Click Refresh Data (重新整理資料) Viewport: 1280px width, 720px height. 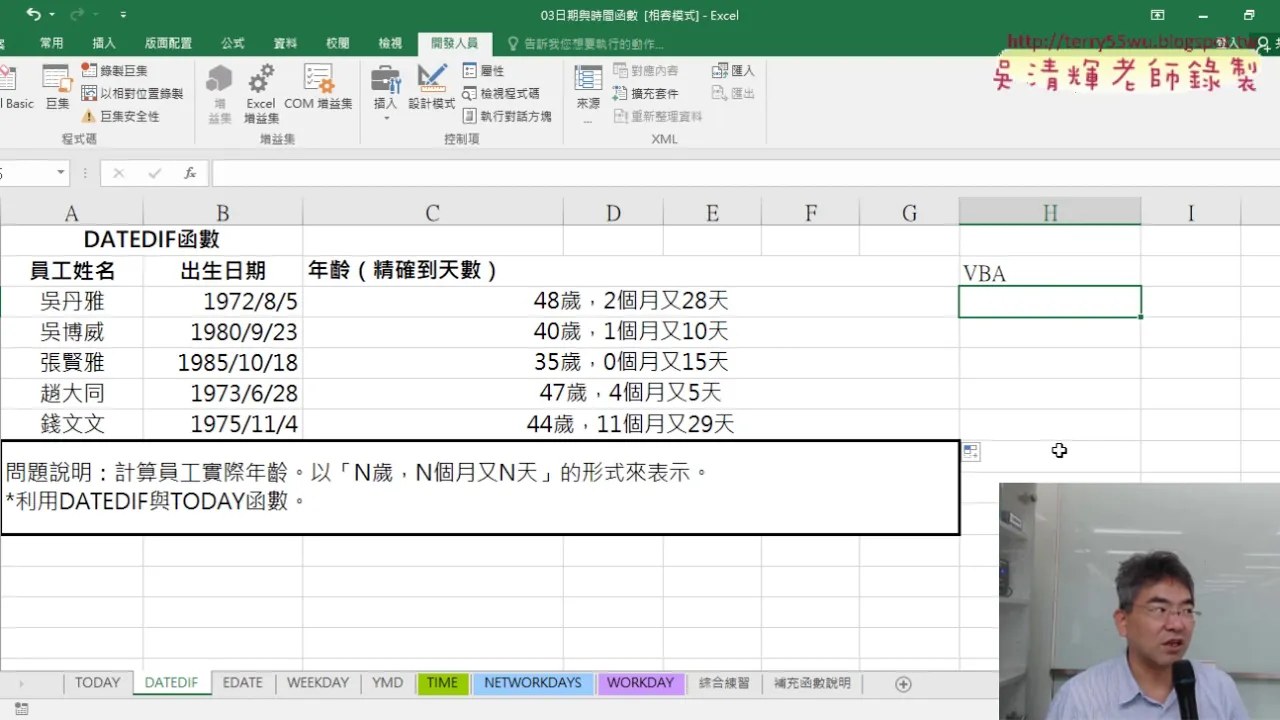[658, 116]
